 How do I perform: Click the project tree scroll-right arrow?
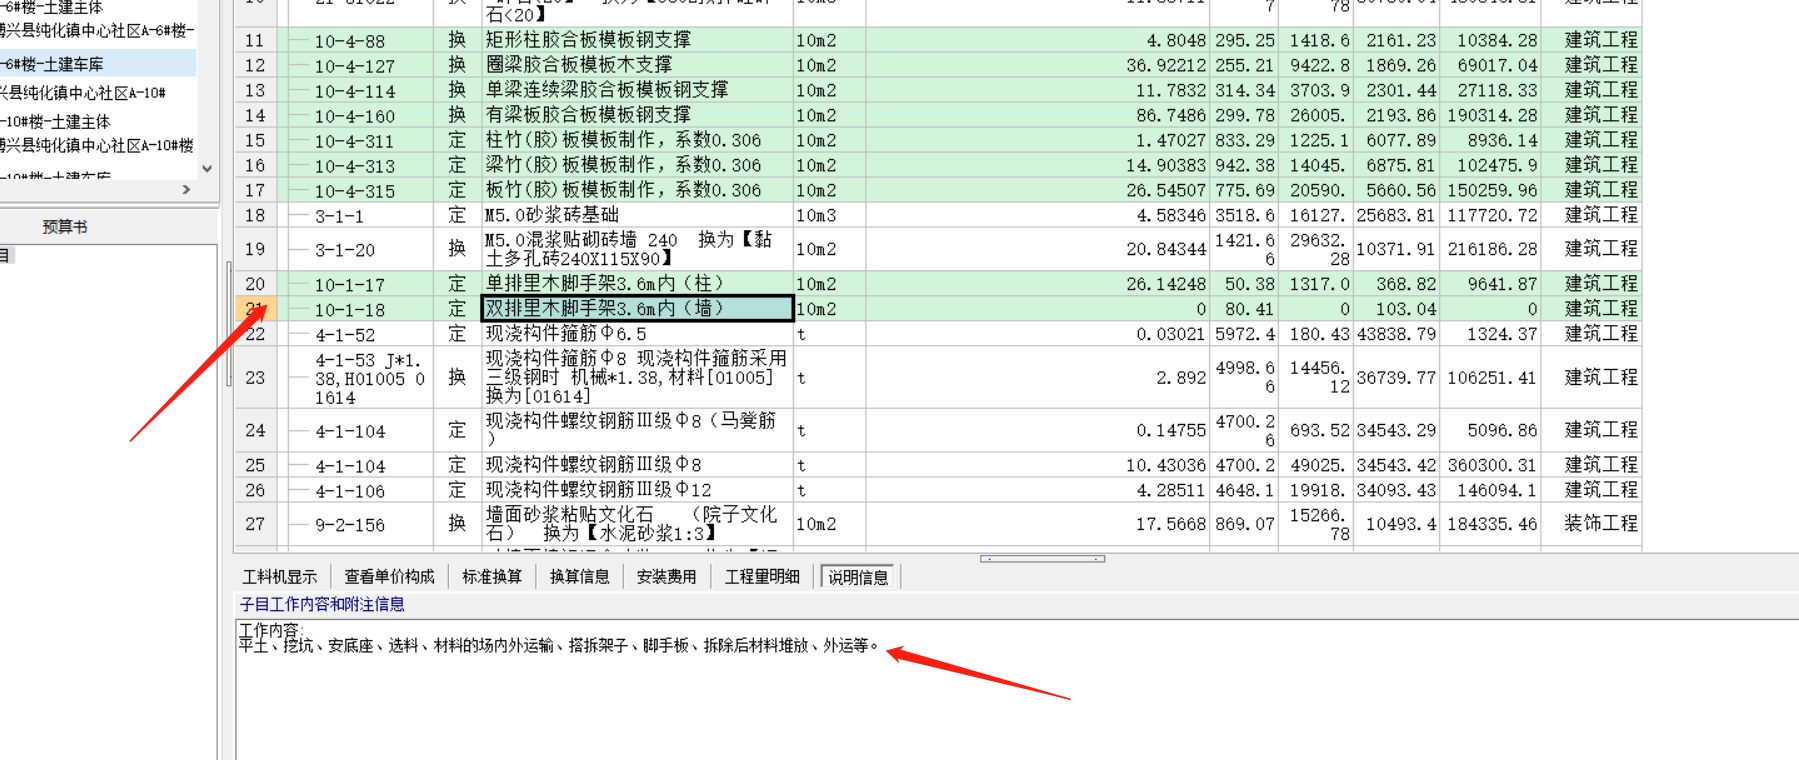click(186, 189)
